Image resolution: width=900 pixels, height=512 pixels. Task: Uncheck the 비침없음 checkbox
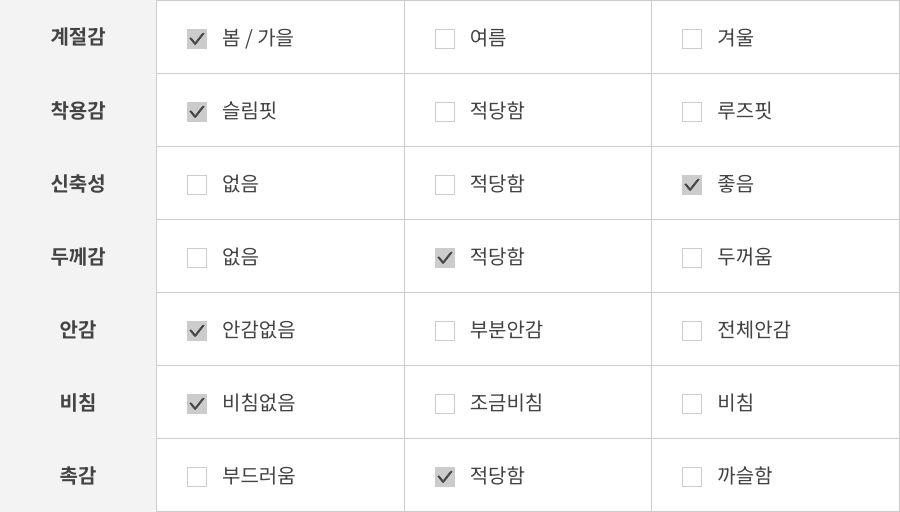tap(197, 404)
